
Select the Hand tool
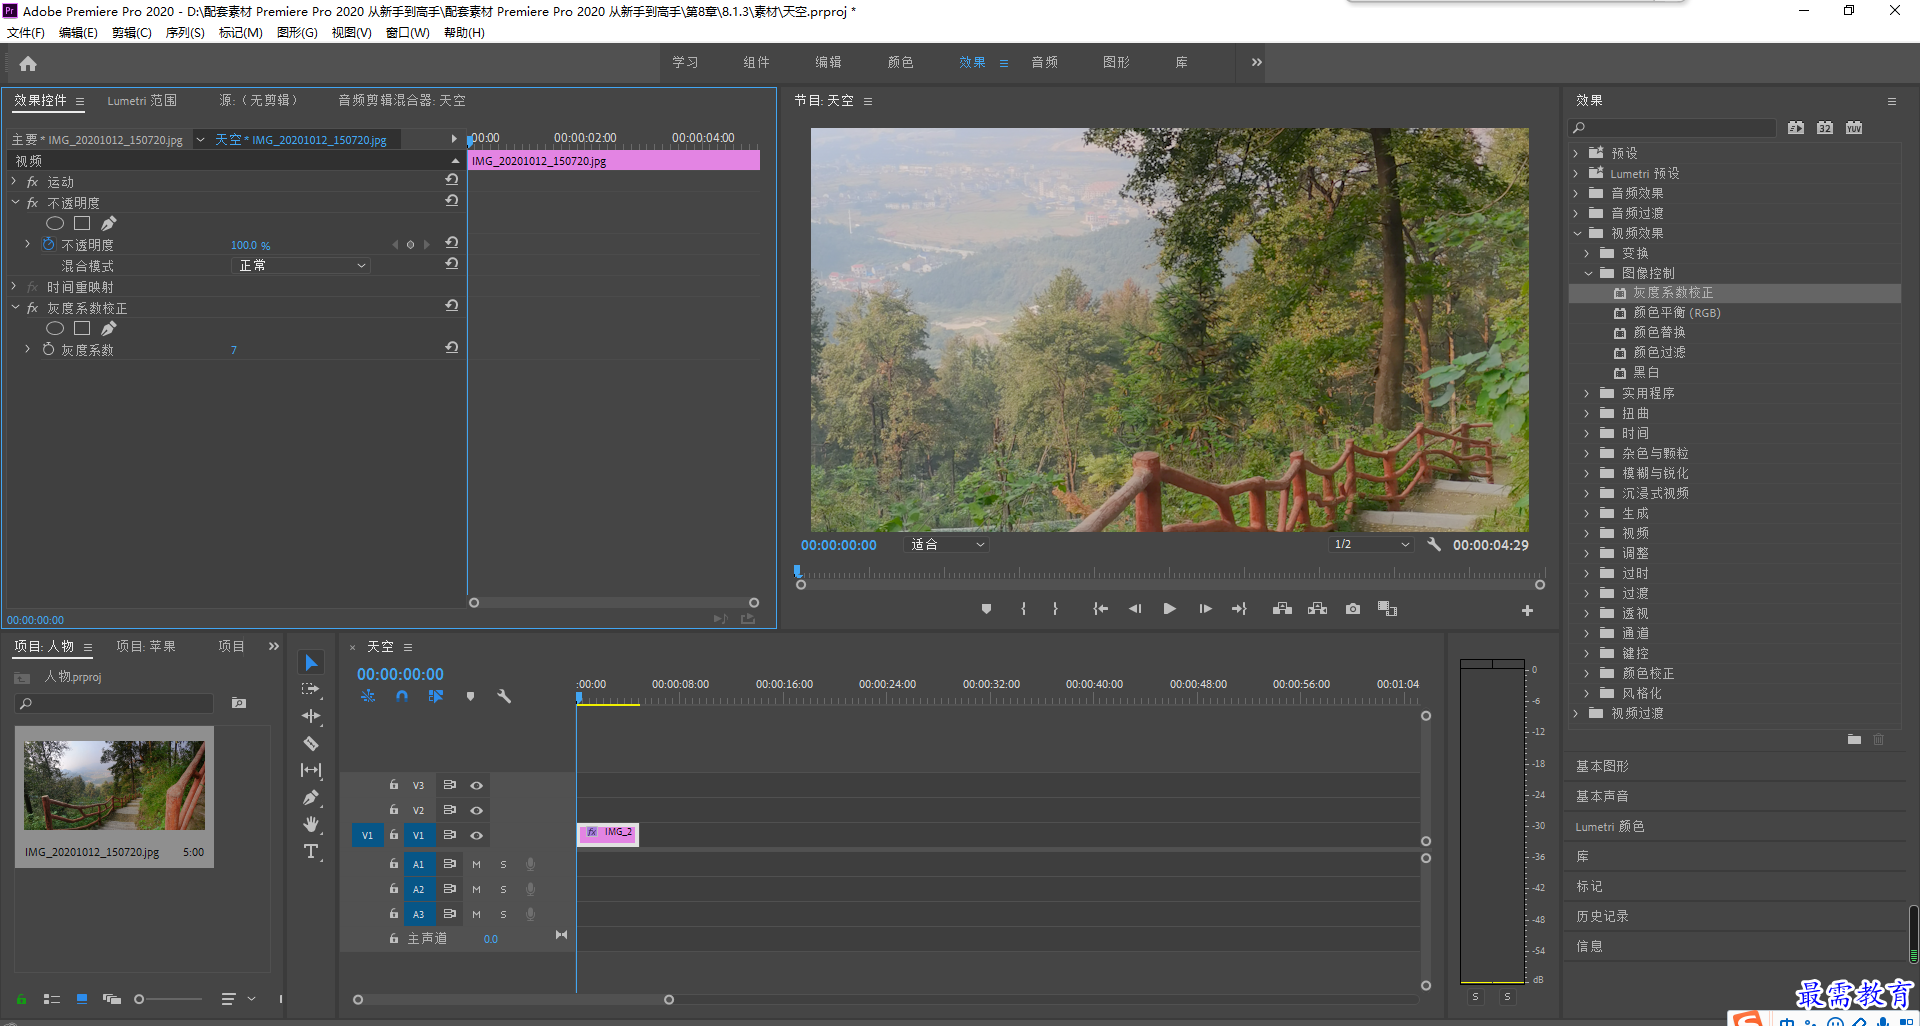pos(311,824)
